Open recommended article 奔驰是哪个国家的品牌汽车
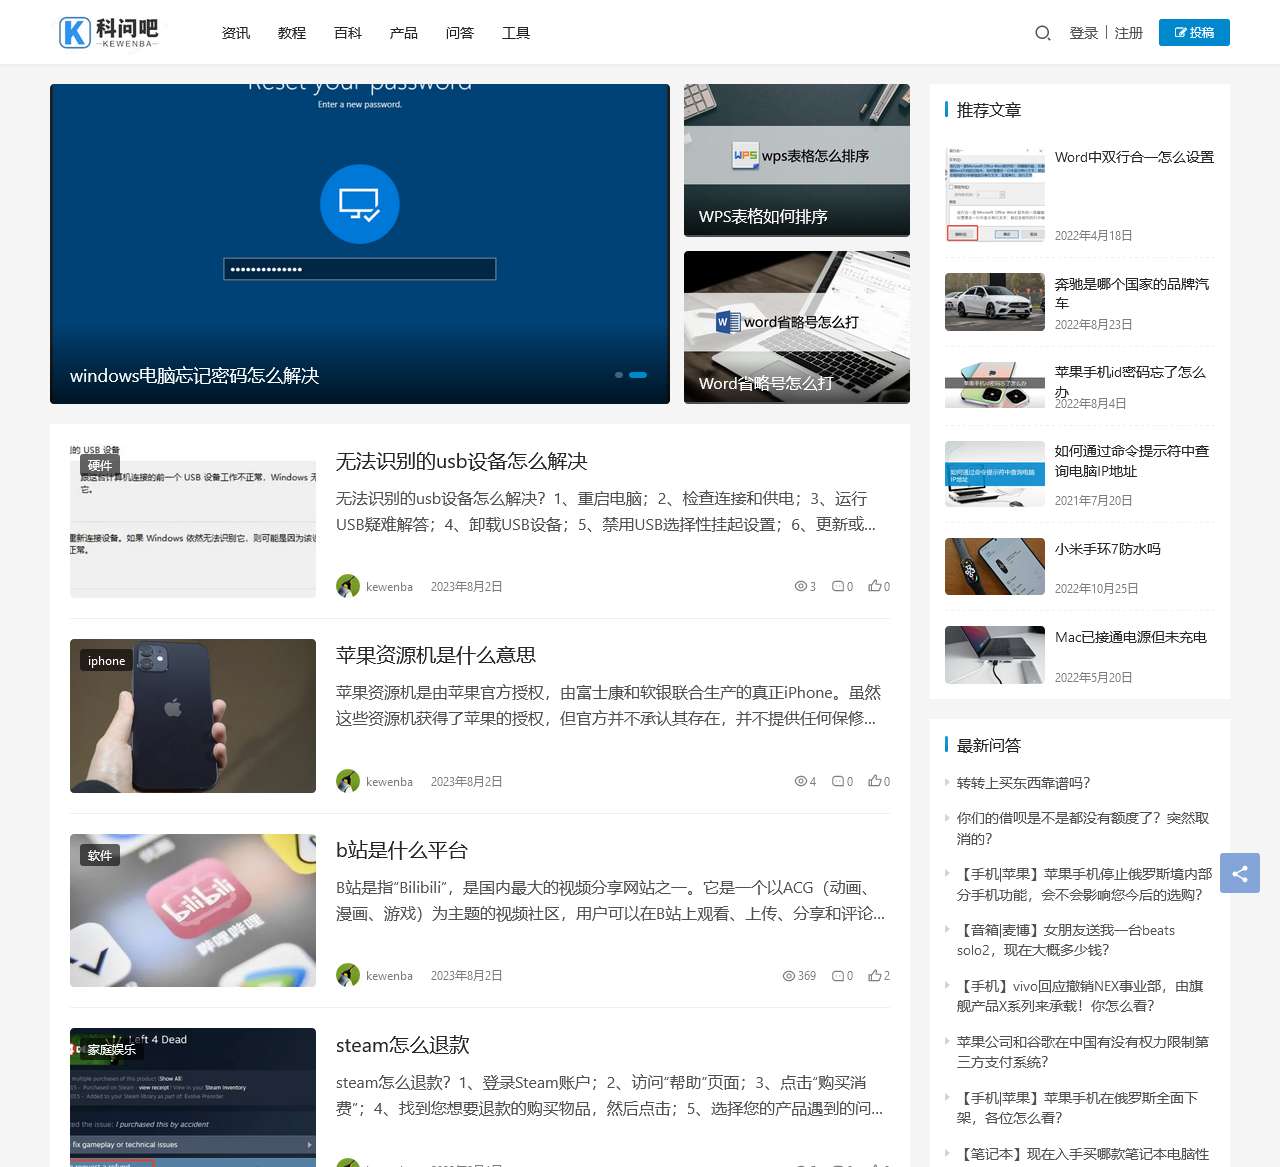Screen dimensions: 1280x1167 1132,293
